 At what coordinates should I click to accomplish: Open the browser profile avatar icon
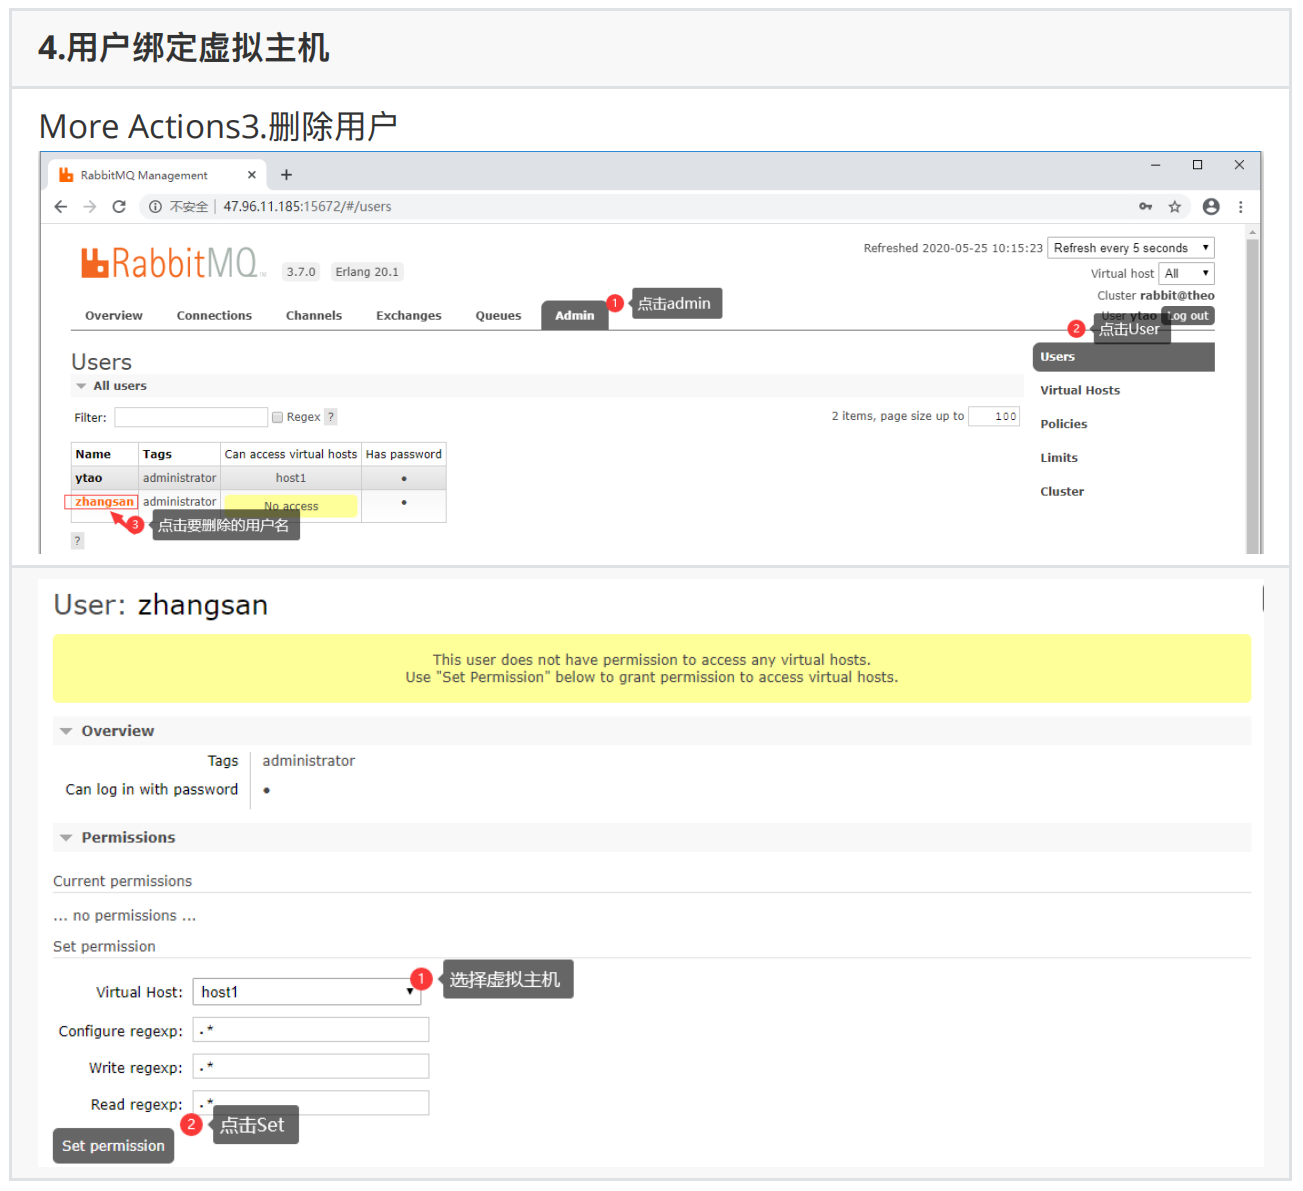click(x=1211, y=207)
